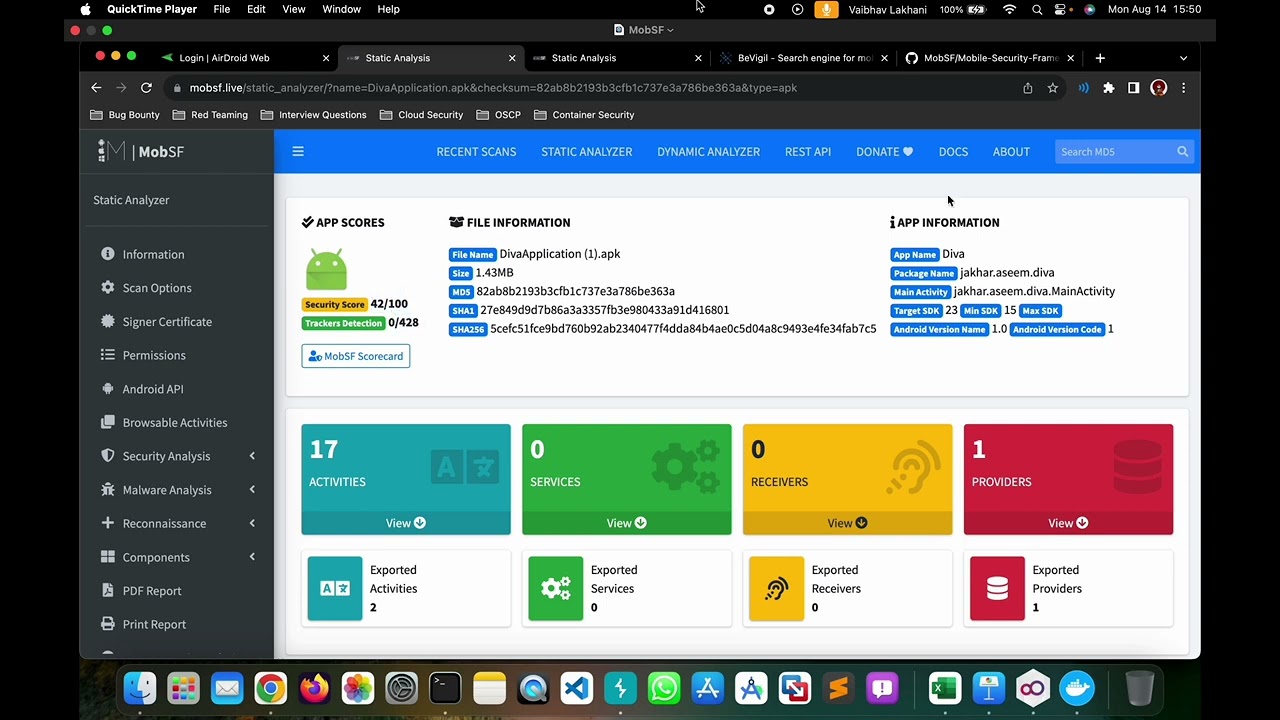Click the browser back arrow
1280x720 pixels.
[97, 88]
